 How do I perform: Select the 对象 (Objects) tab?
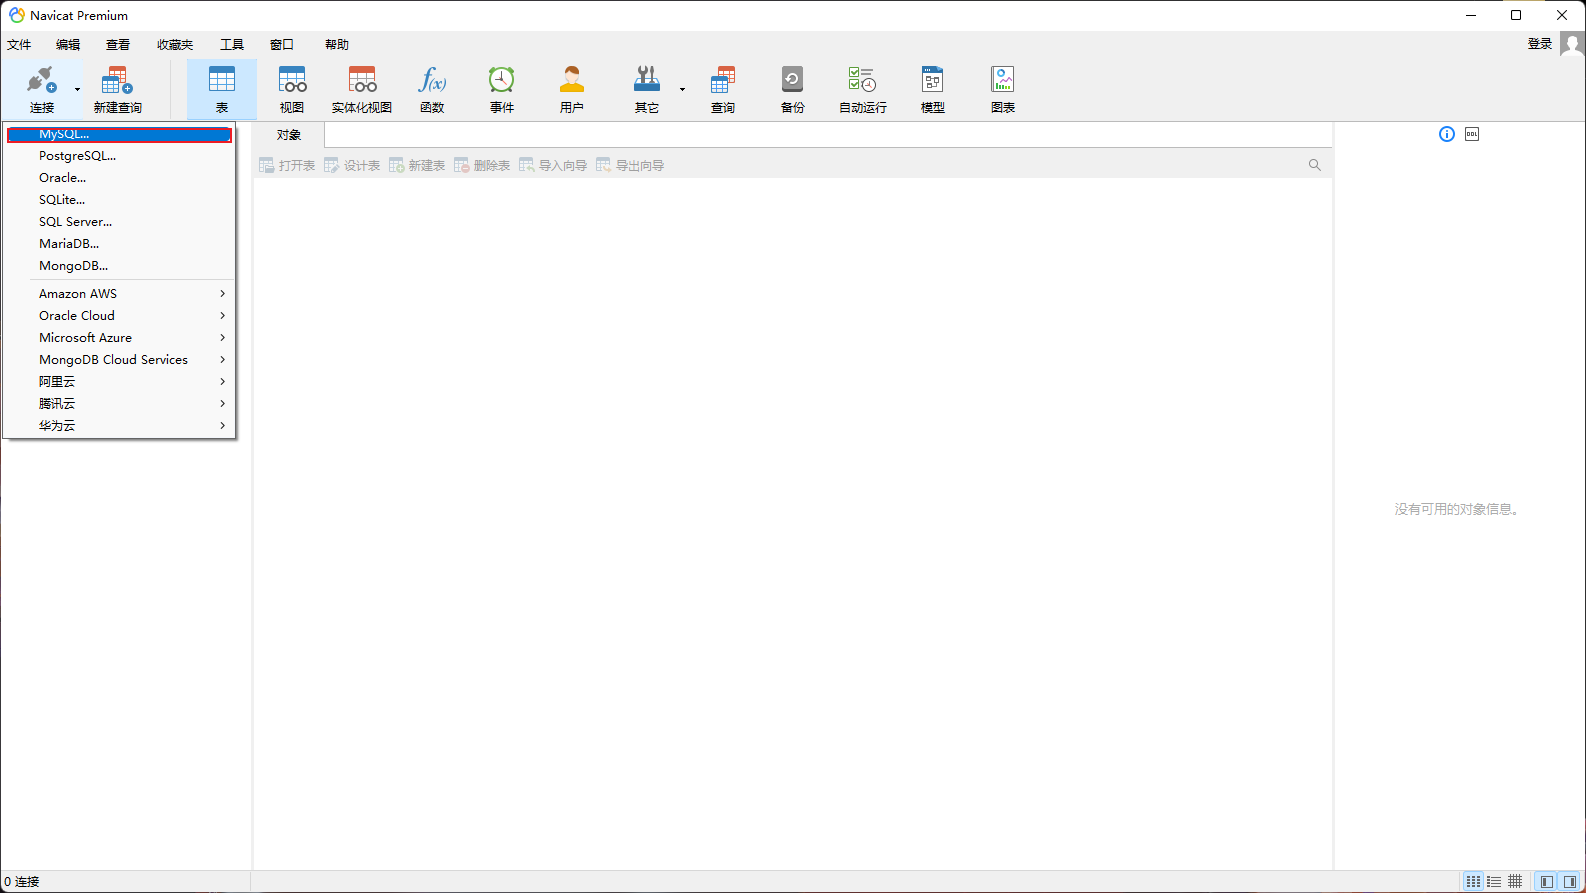[x=289, y=135]
